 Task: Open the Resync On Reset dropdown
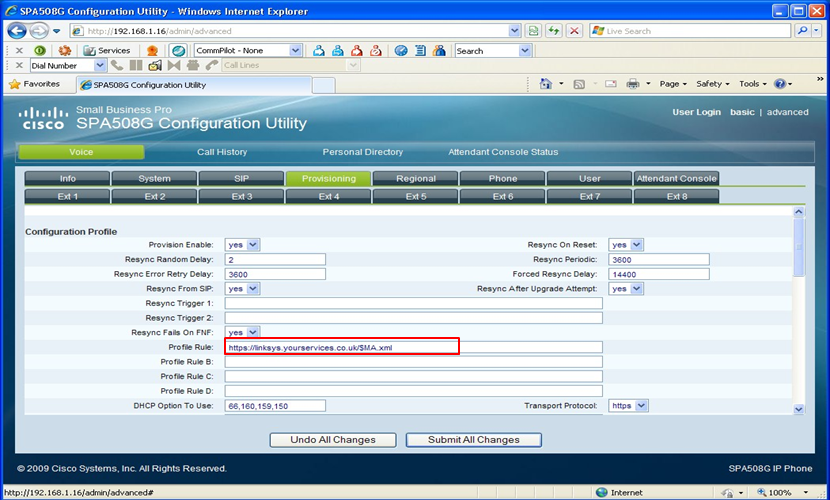[626, 245]
